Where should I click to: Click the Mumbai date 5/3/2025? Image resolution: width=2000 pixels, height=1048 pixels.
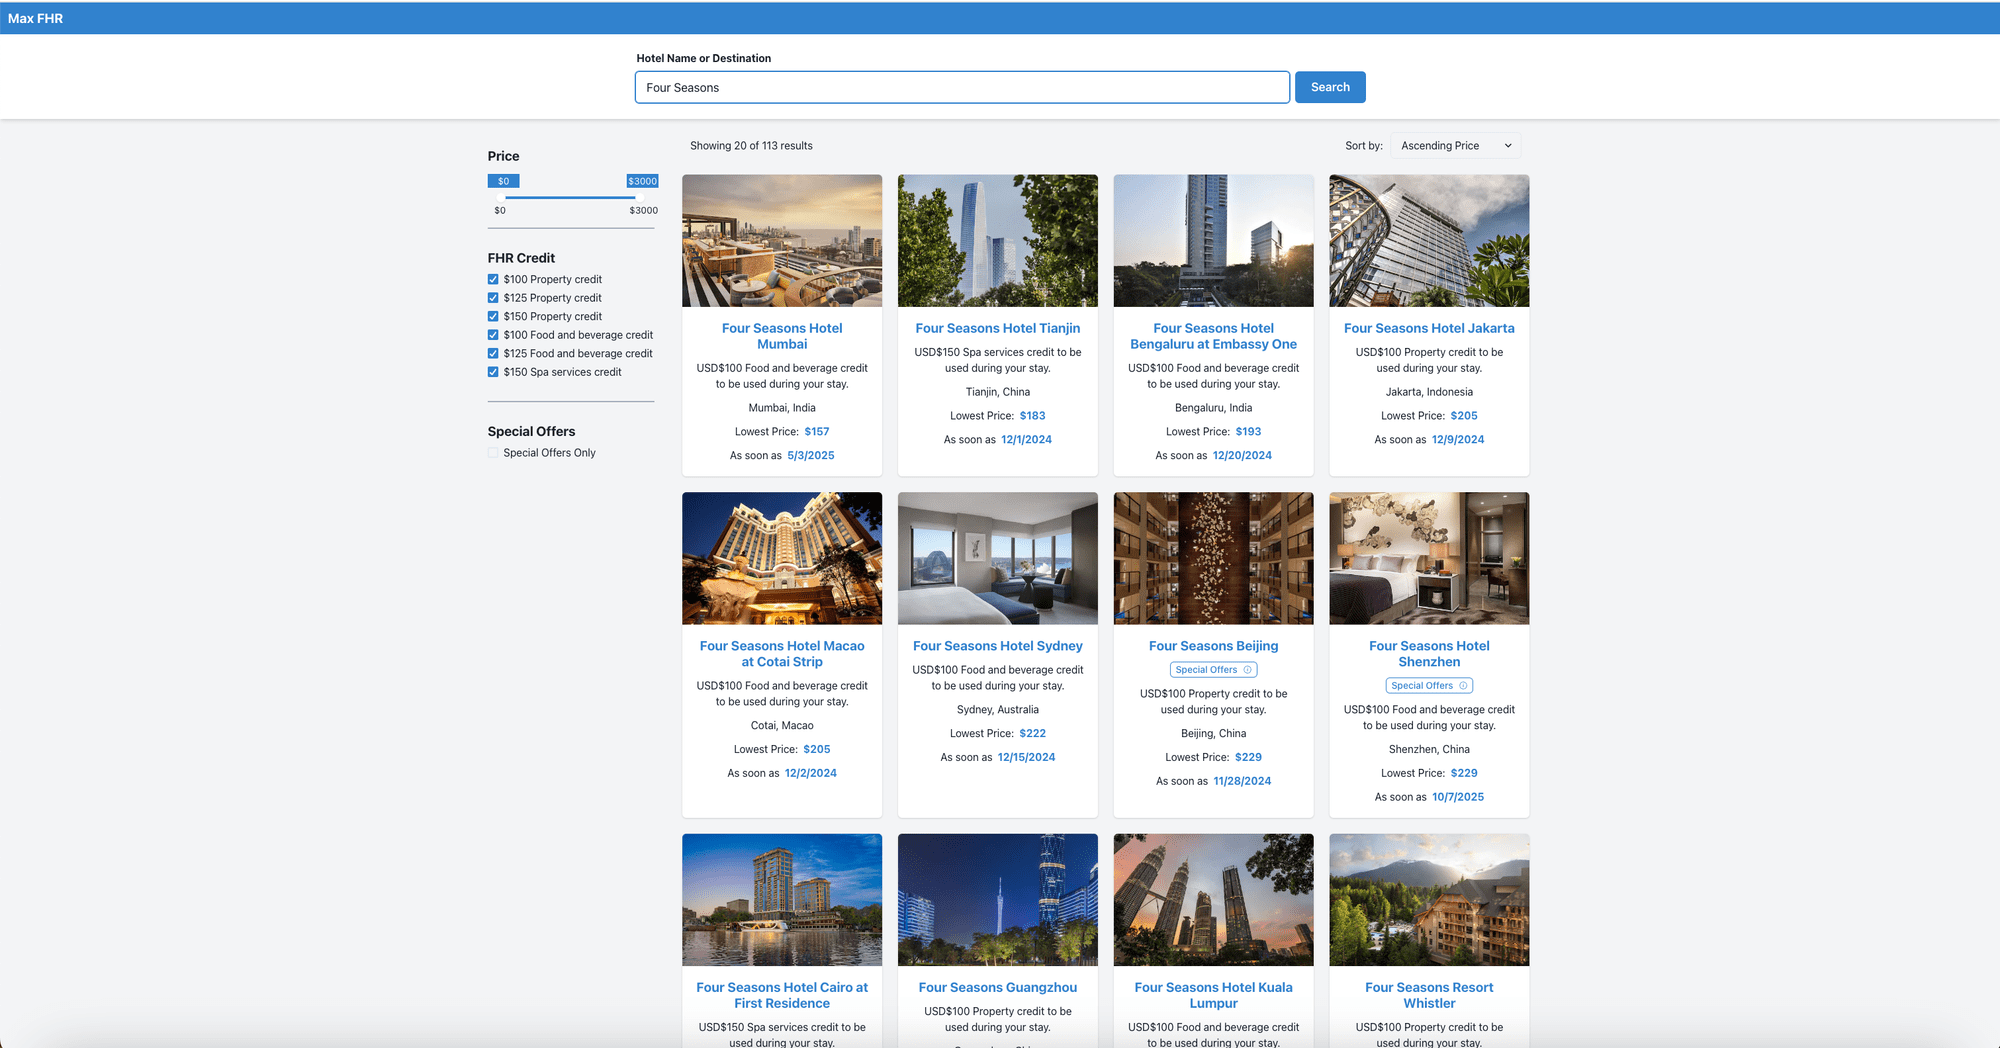click(811, 456)
